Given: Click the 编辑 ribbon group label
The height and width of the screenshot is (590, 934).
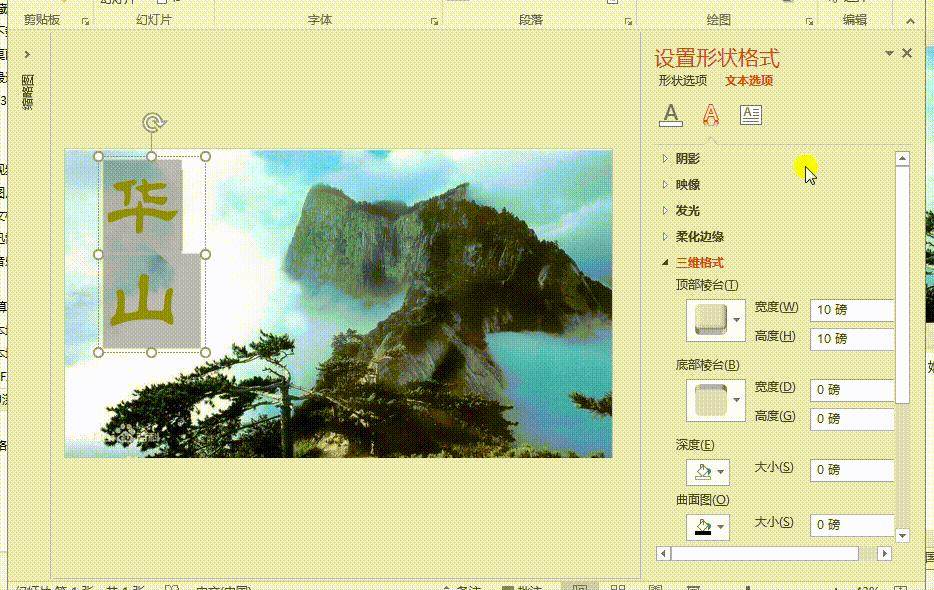Looking at the screenshot, I should 855,20.
